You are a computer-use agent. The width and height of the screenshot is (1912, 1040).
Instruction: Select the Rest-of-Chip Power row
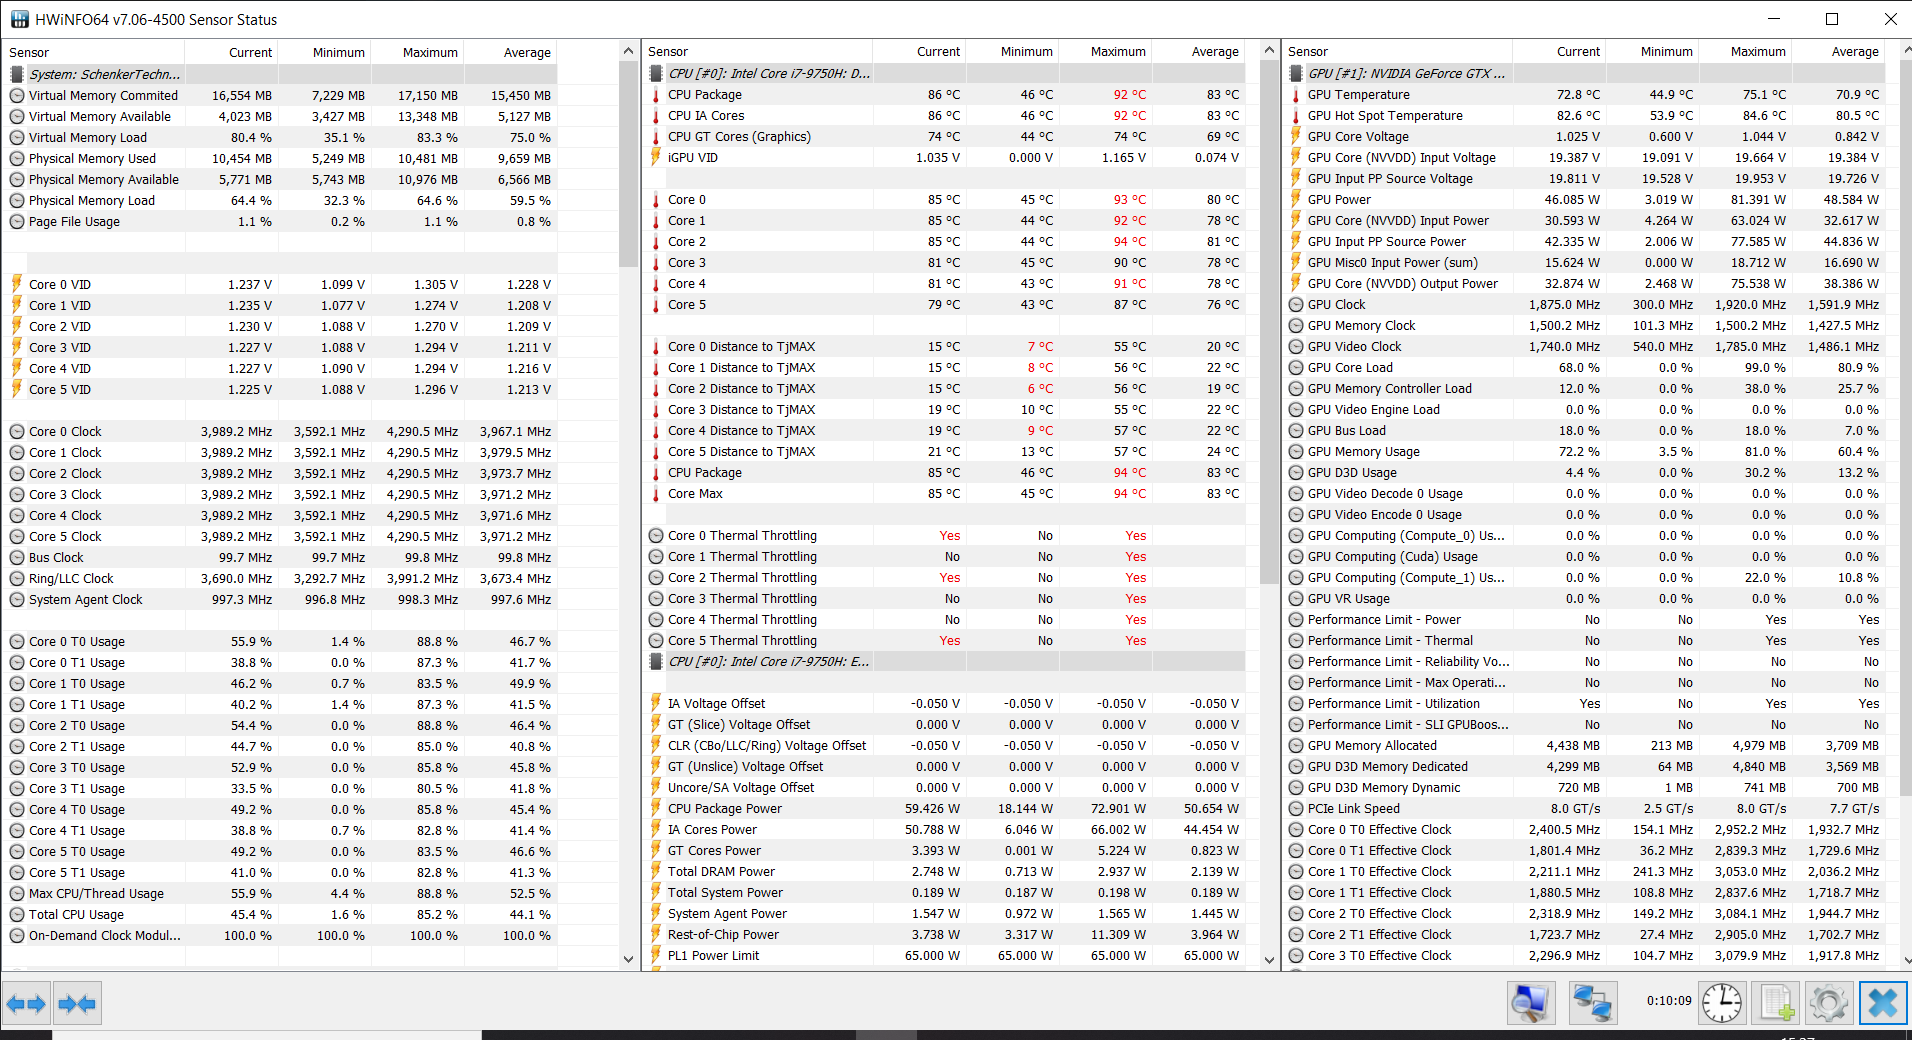[x=945, y=934]
